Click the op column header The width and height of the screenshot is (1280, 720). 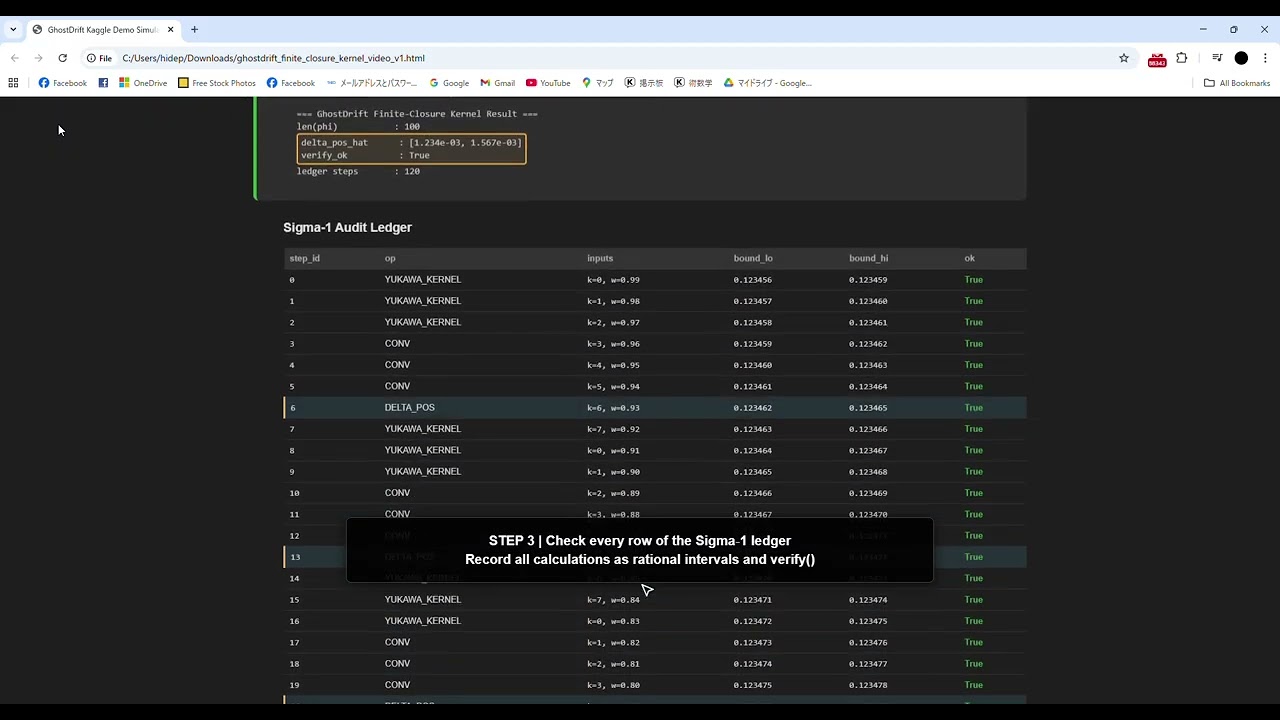tap(390, 259)
